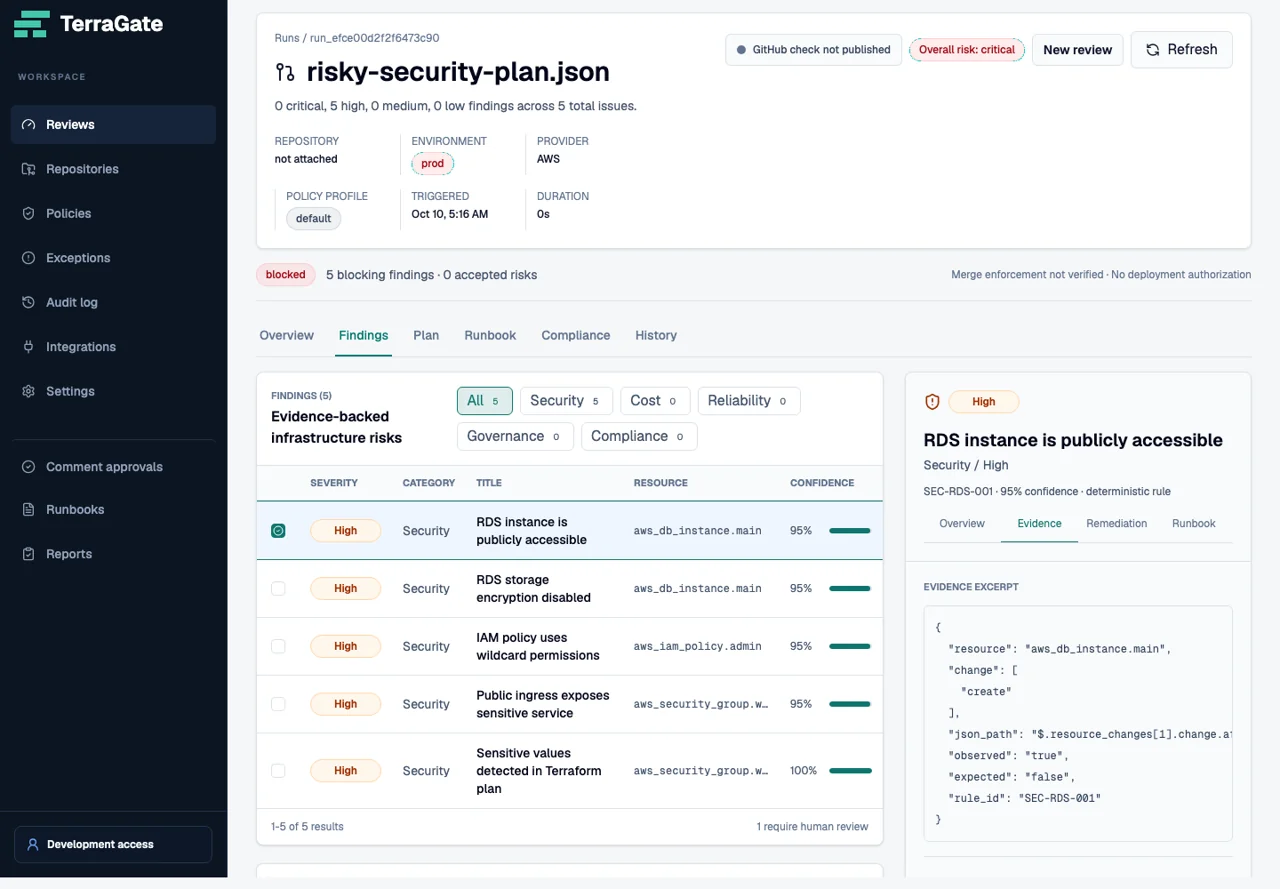The height and width of the screenshot is (889, 1280).
Task: Click the New review button
Action: [x=1078, y=50]
